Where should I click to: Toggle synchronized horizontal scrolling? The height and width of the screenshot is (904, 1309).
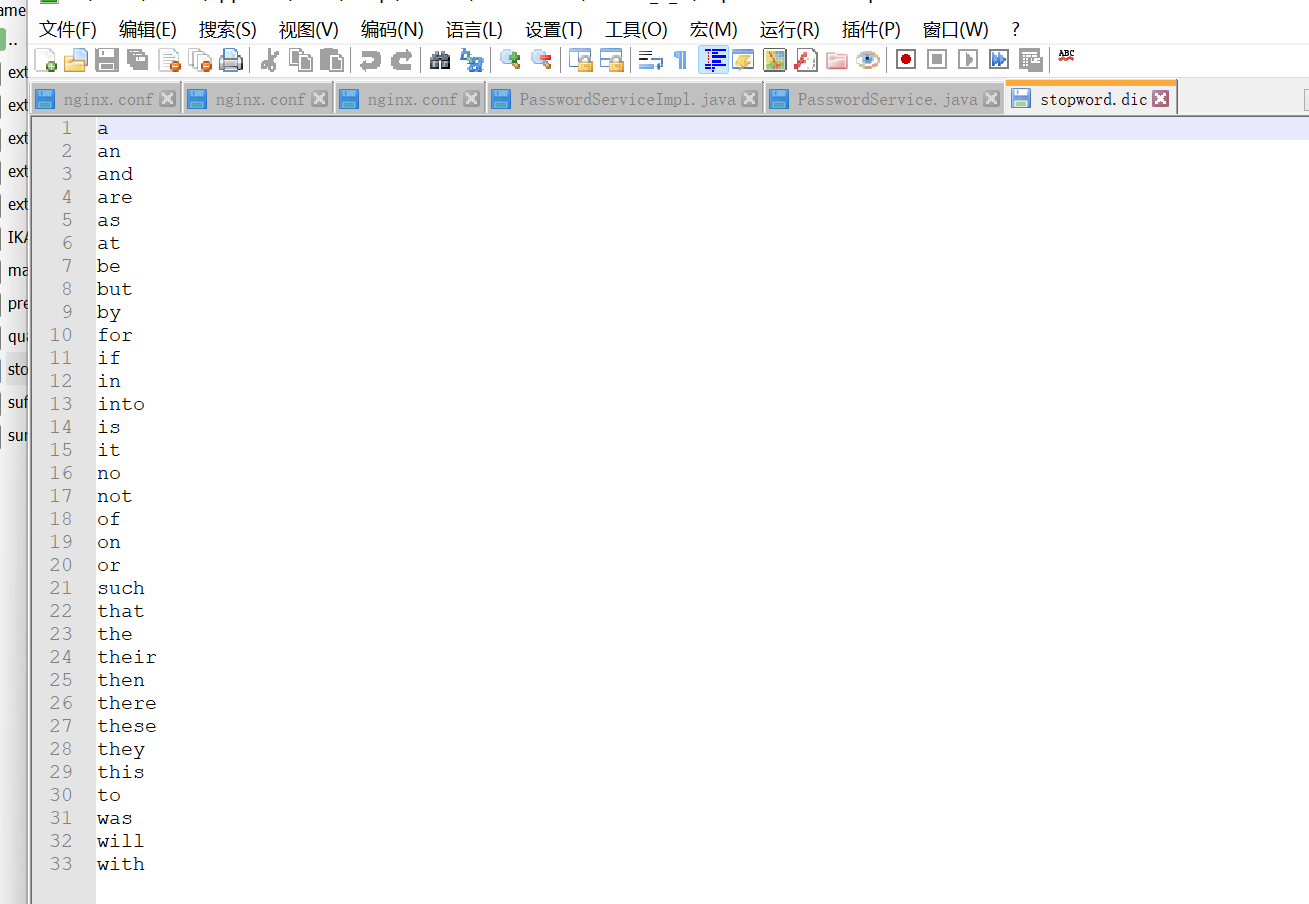coord(612,60)
